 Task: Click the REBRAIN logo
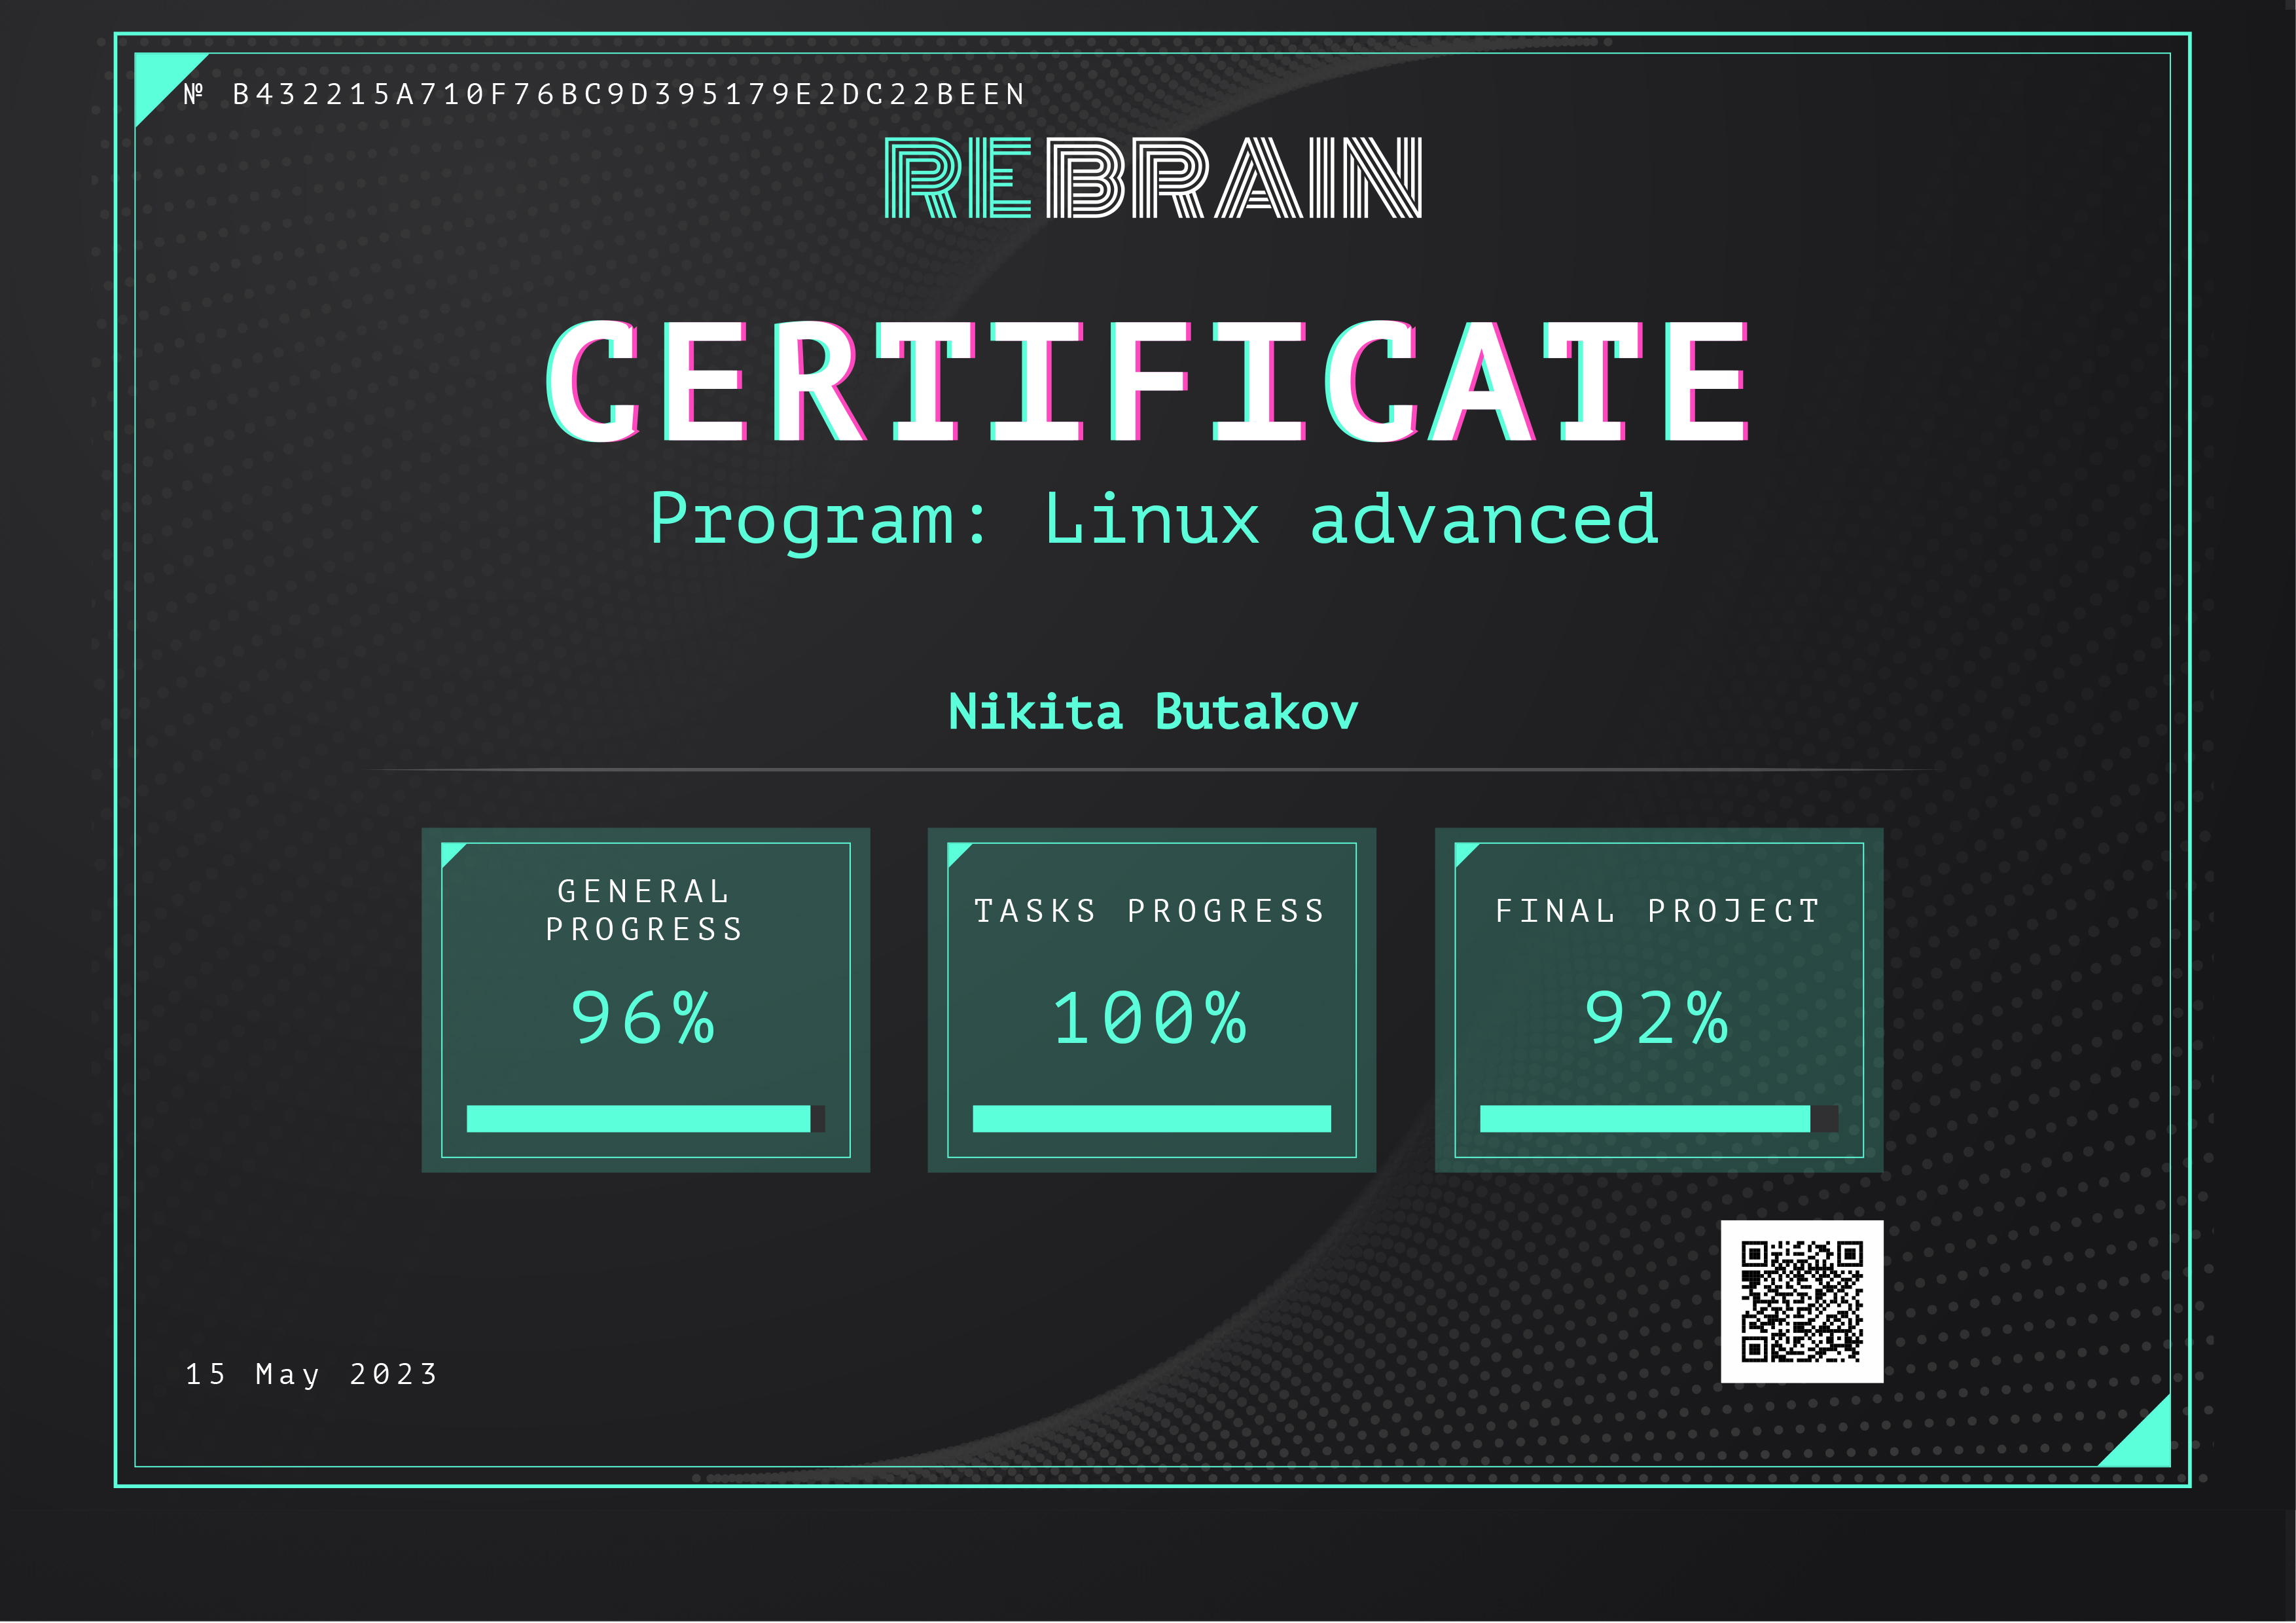1153,178
